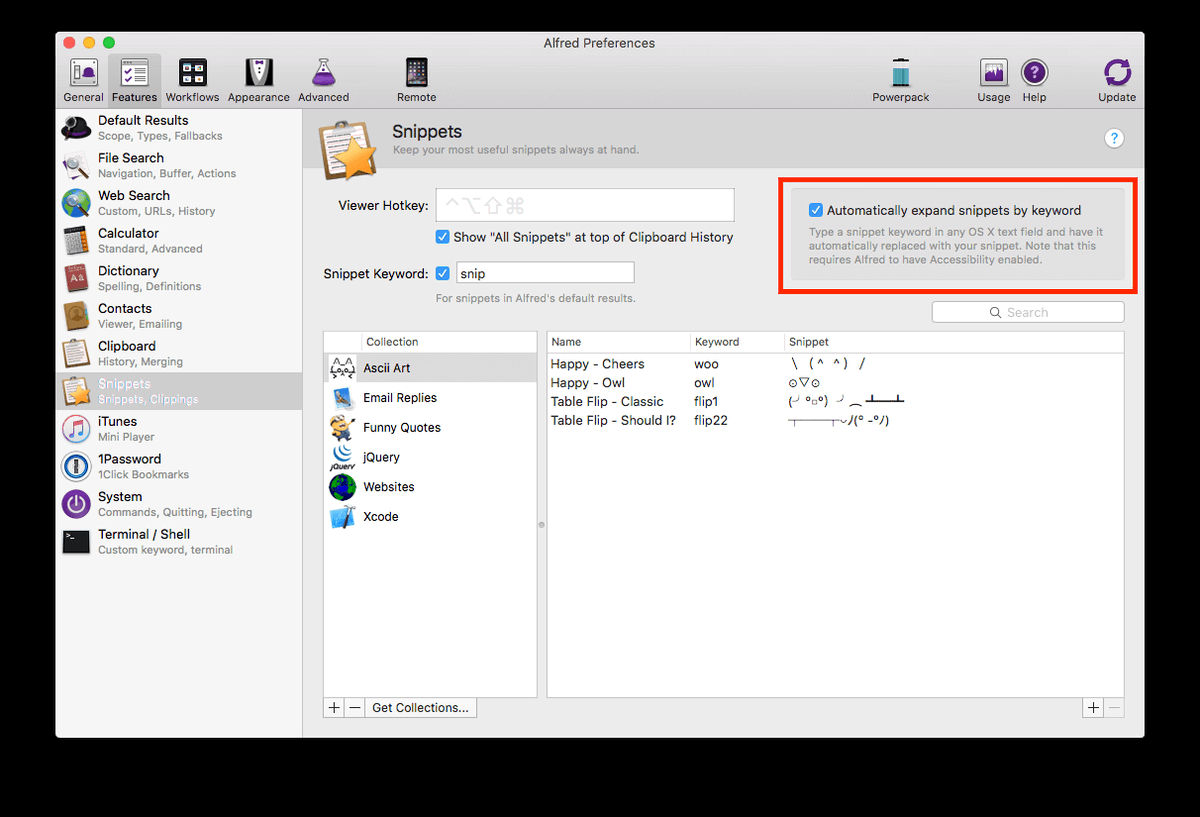Click the question mark help button
This screenshot has height=817, width=1200.
click(1114, 139)
